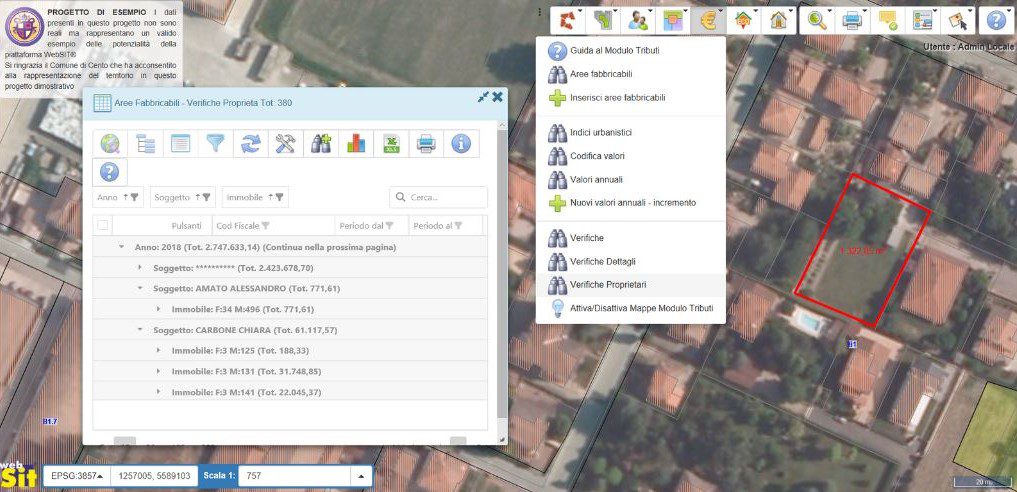The height and width of the screenshot is (492, 1017).
Task: Click the funnel filter icon in panel toolbar
Action: [215, 144]
